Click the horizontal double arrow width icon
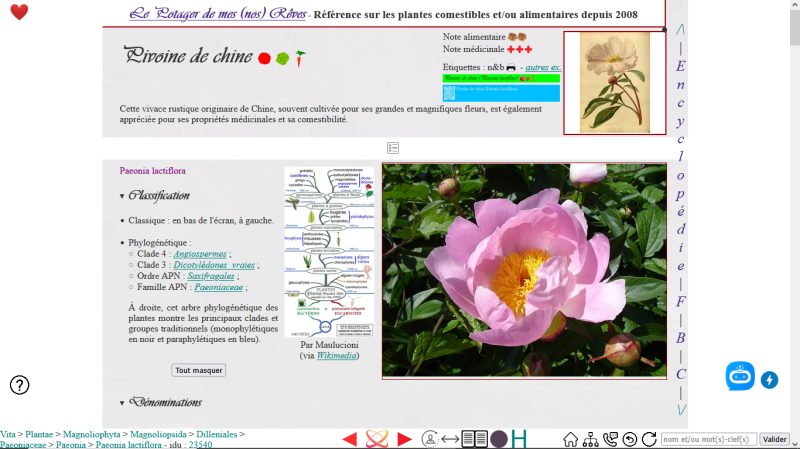The height and width of the screenshot is (449, 800). (x=450, y=439)
